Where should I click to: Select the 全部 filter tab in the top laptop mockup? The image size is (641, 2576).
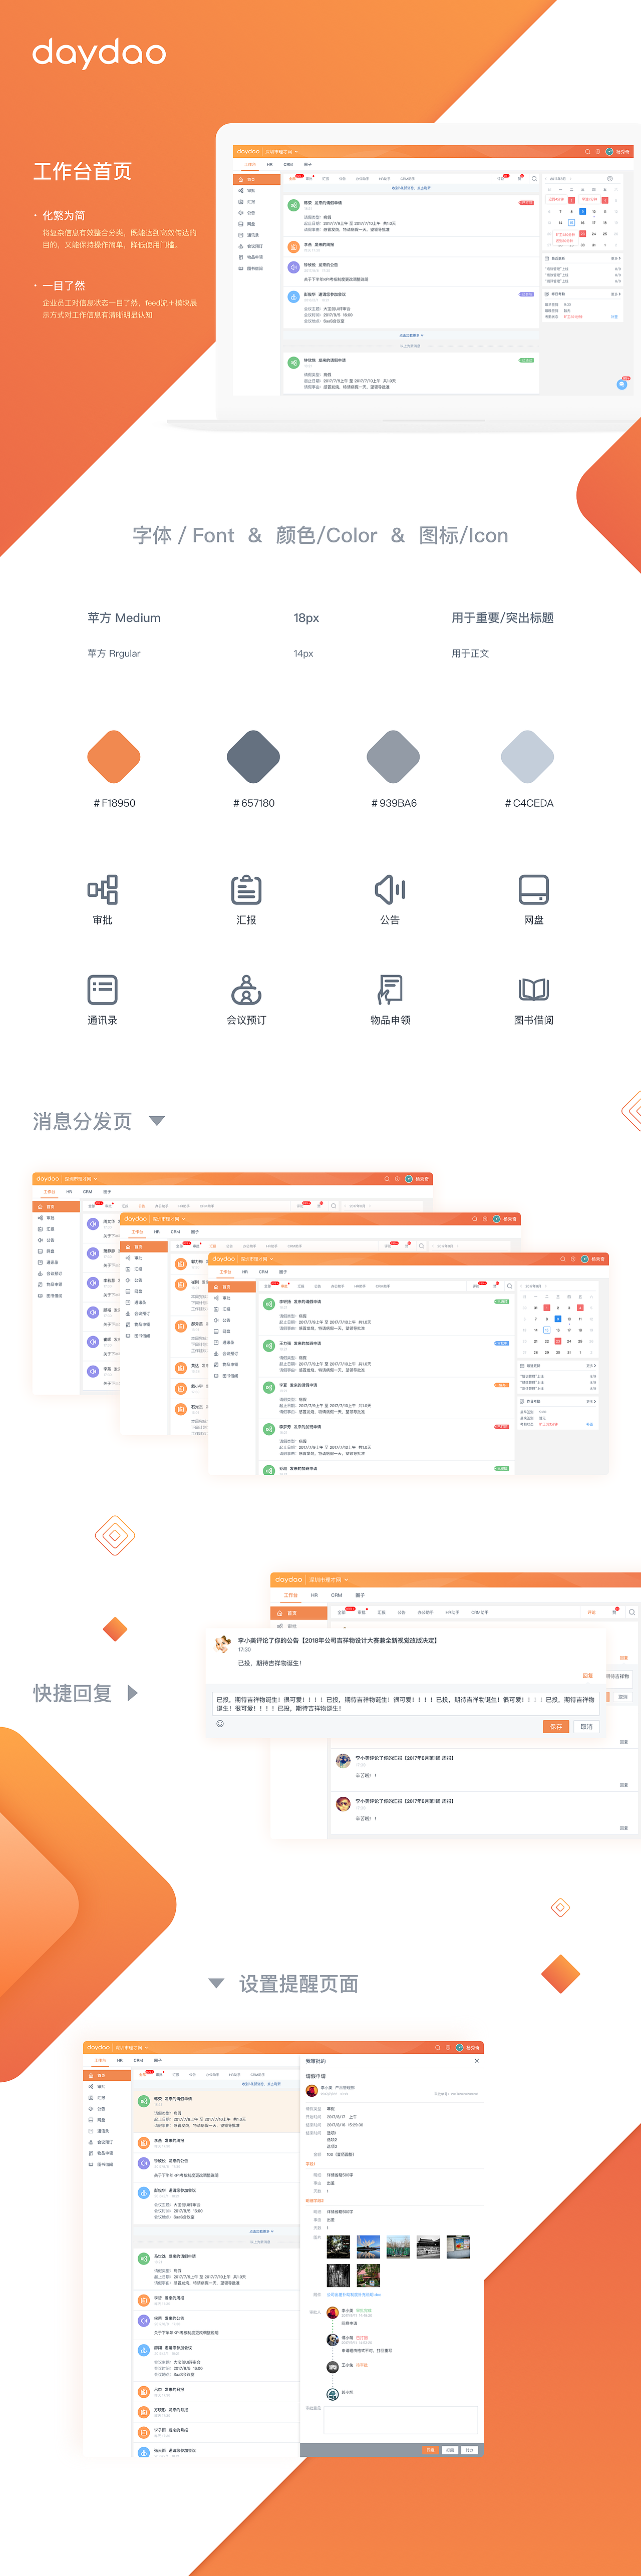(292, 179)
